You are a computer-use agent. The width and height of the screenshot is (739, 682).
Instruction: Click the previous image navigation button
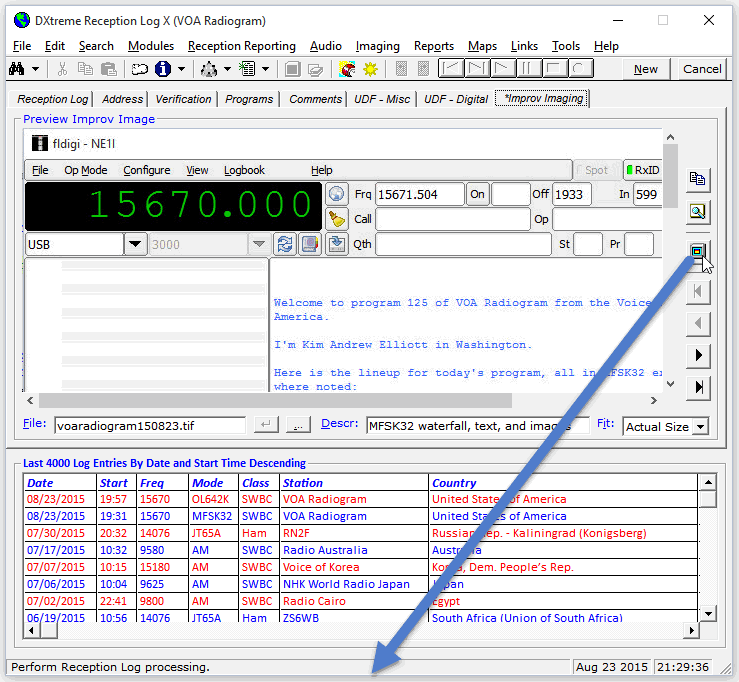point(698,323)
